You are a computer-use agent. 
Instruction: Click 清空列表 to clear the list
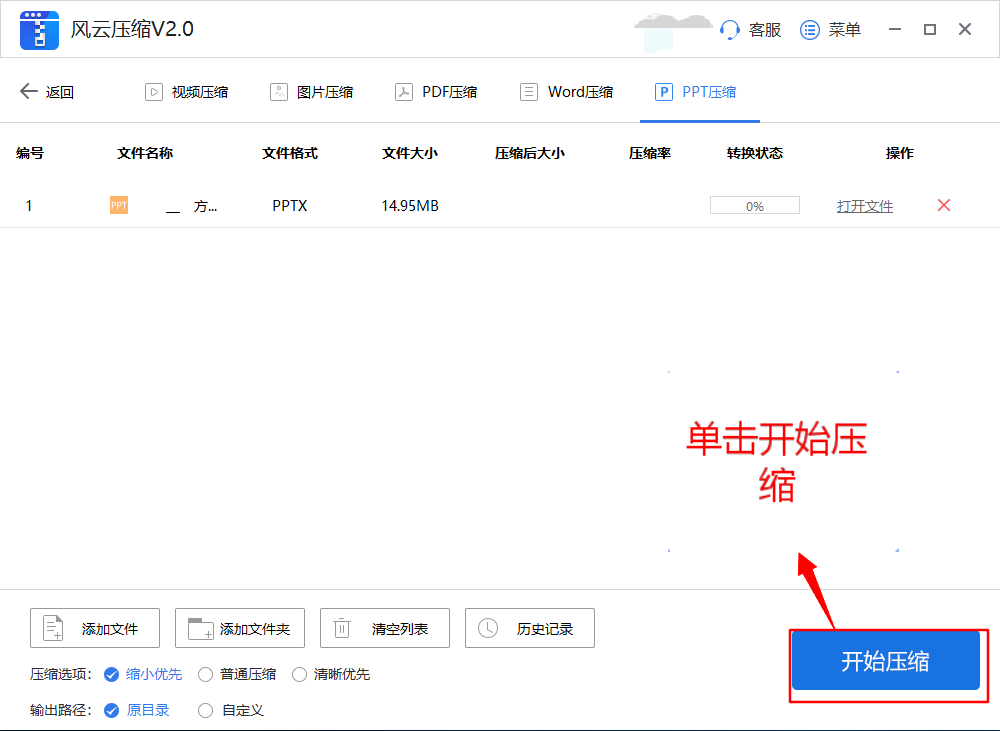click(384, 628)
